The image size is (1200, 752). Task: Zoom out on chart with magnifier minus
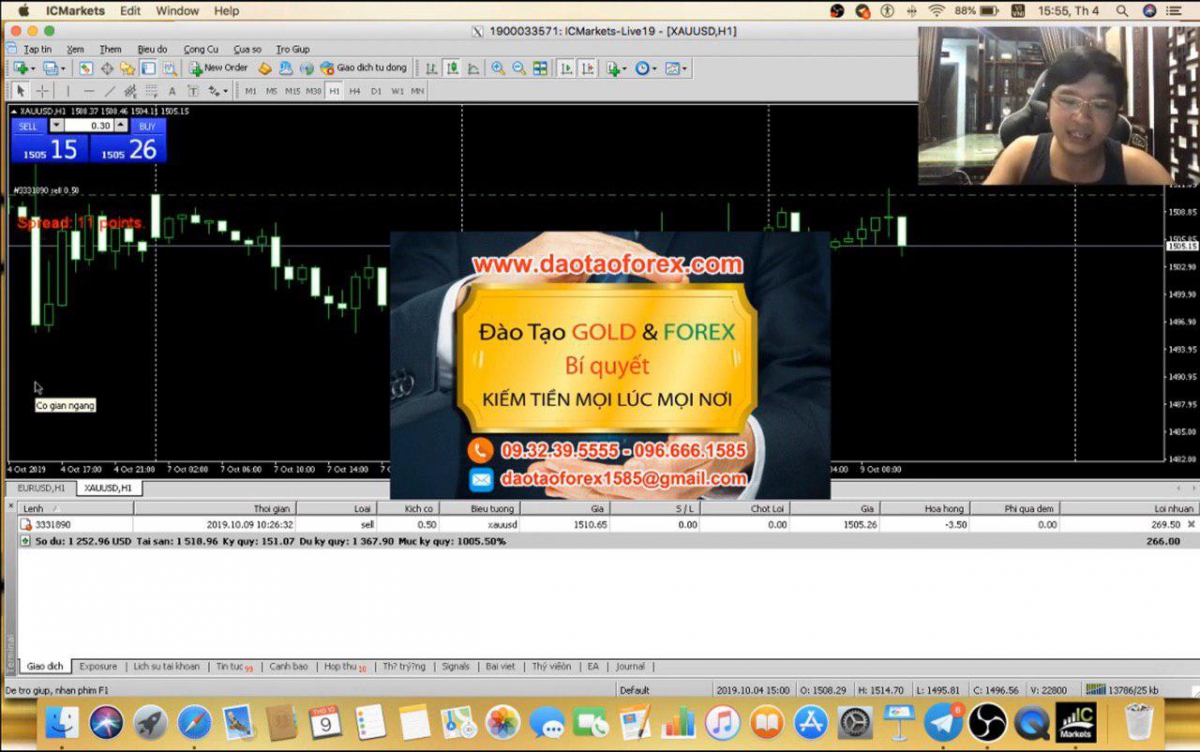pyautogui.click(x=519, y=68)
